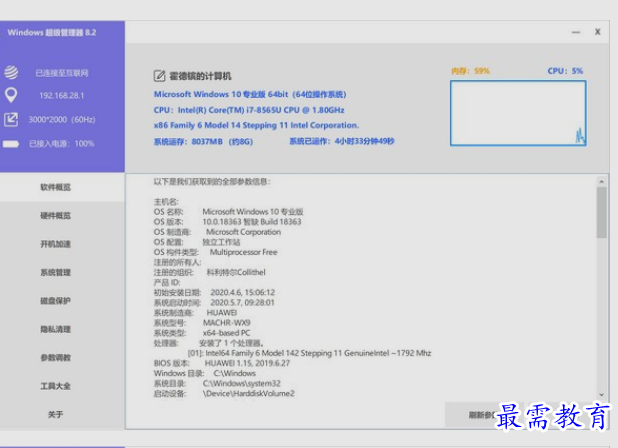Click the OS 制造商 Microsoft Corporation row
This screenshot has height=448, width=618.
click(x=217, y=232)
